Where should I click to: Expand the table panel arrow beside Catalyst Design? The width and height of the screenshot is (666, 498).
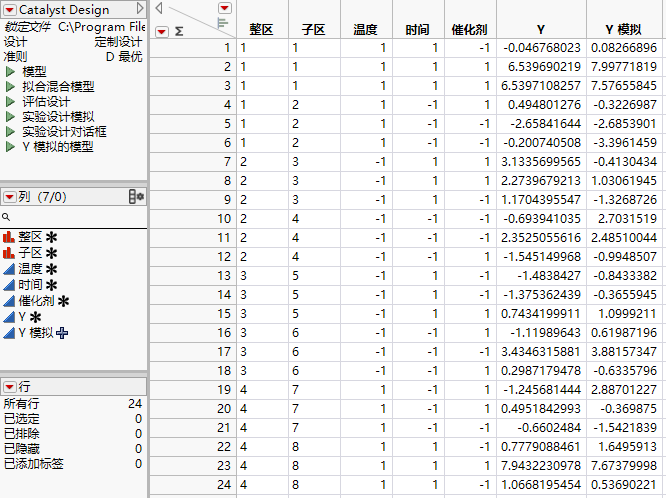140,8
